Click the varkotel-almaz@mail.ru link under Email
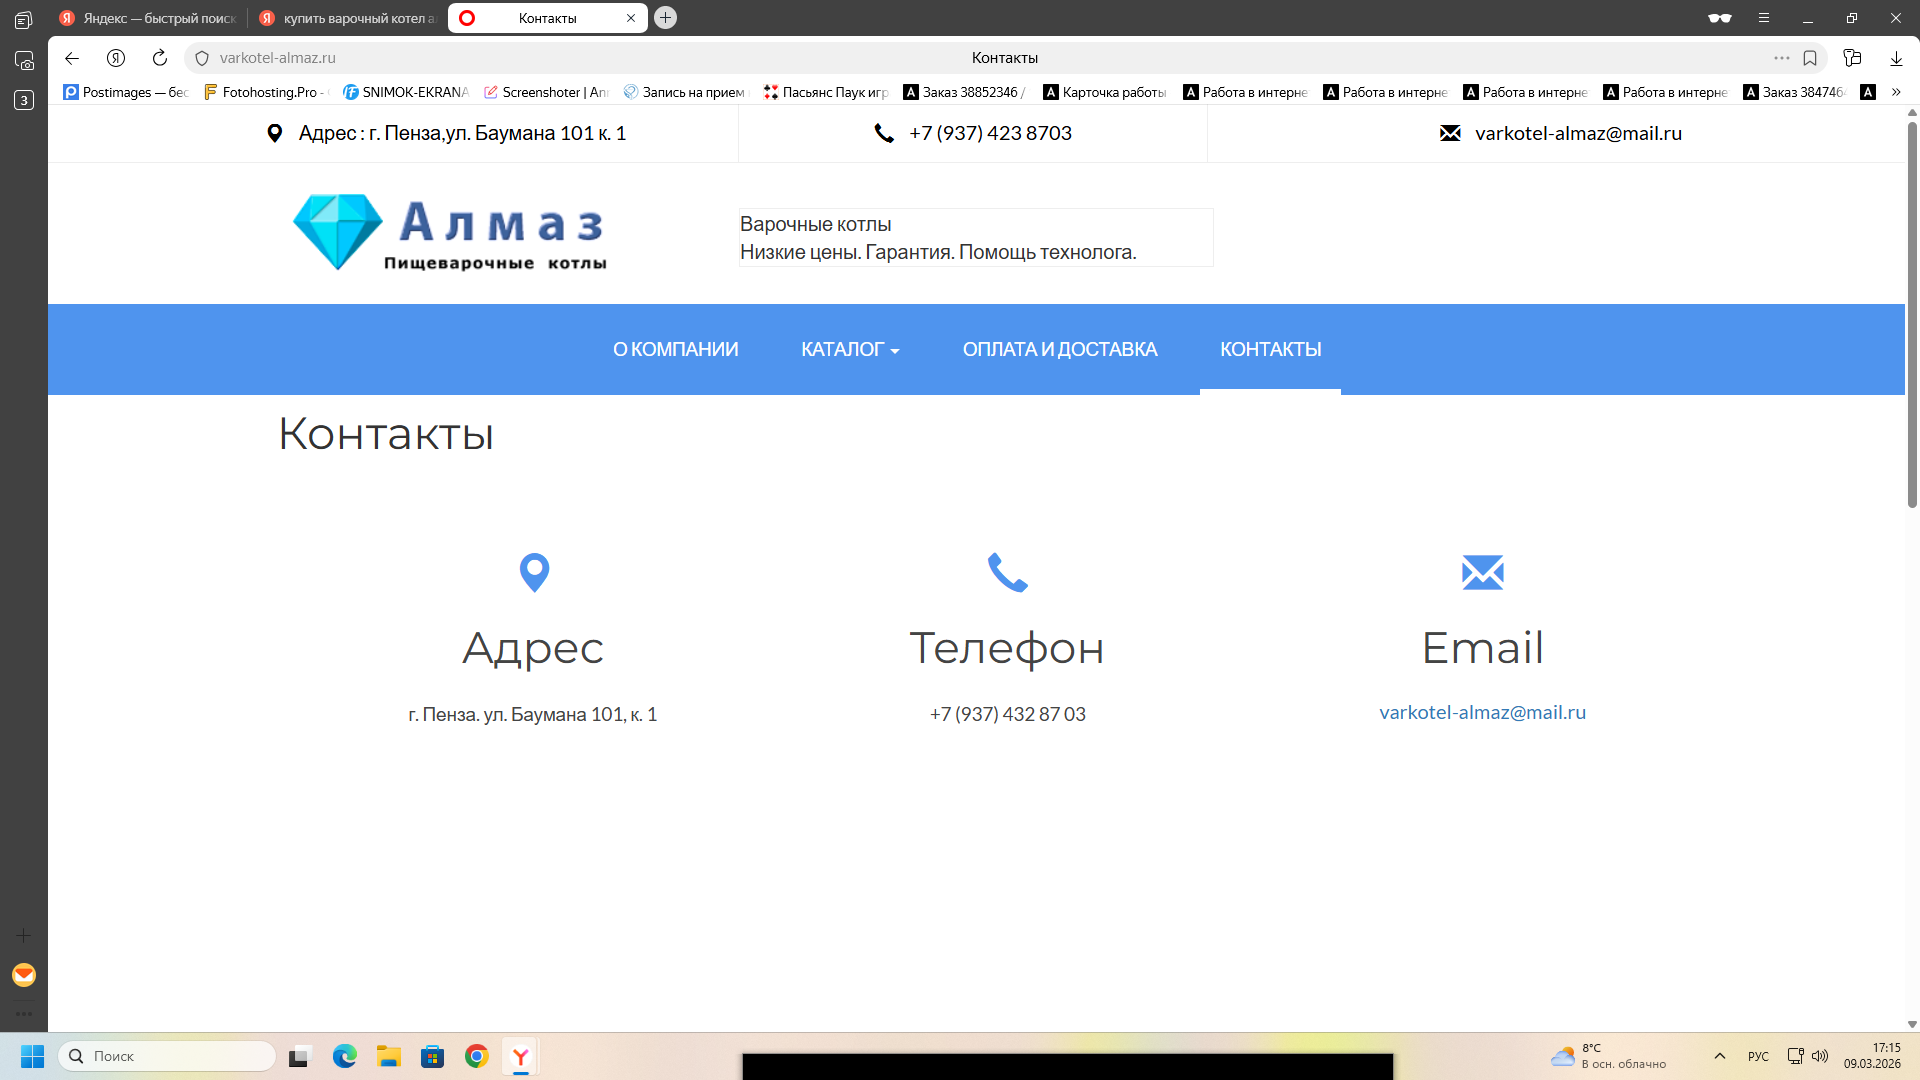The image size is (1920, 1080). (1482, 713)
